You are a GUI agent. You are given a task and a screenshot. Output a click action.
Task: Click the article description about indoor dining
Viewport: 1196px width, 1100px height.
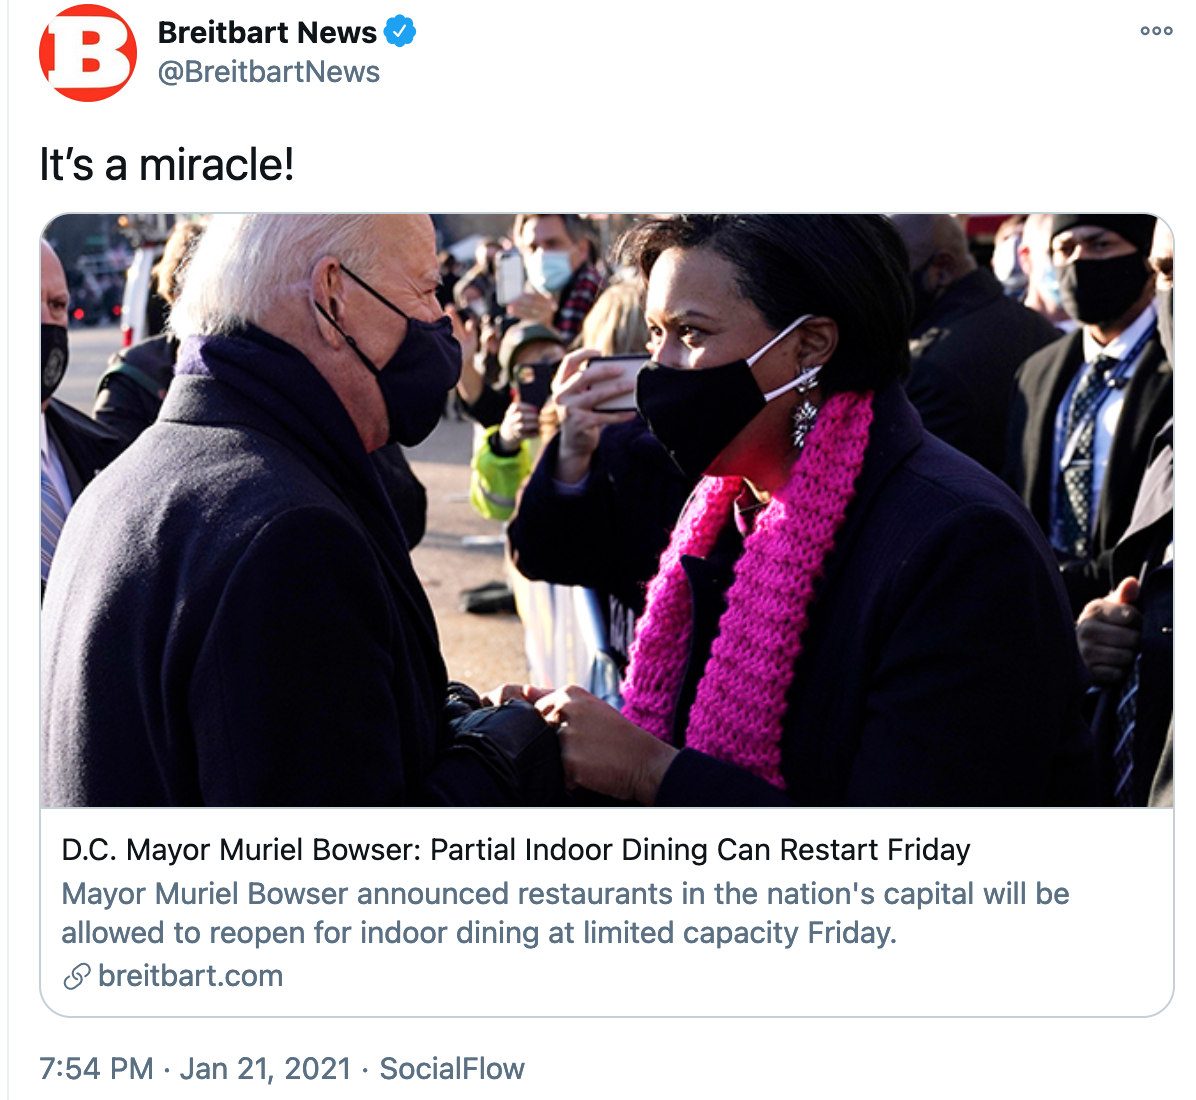565,913
